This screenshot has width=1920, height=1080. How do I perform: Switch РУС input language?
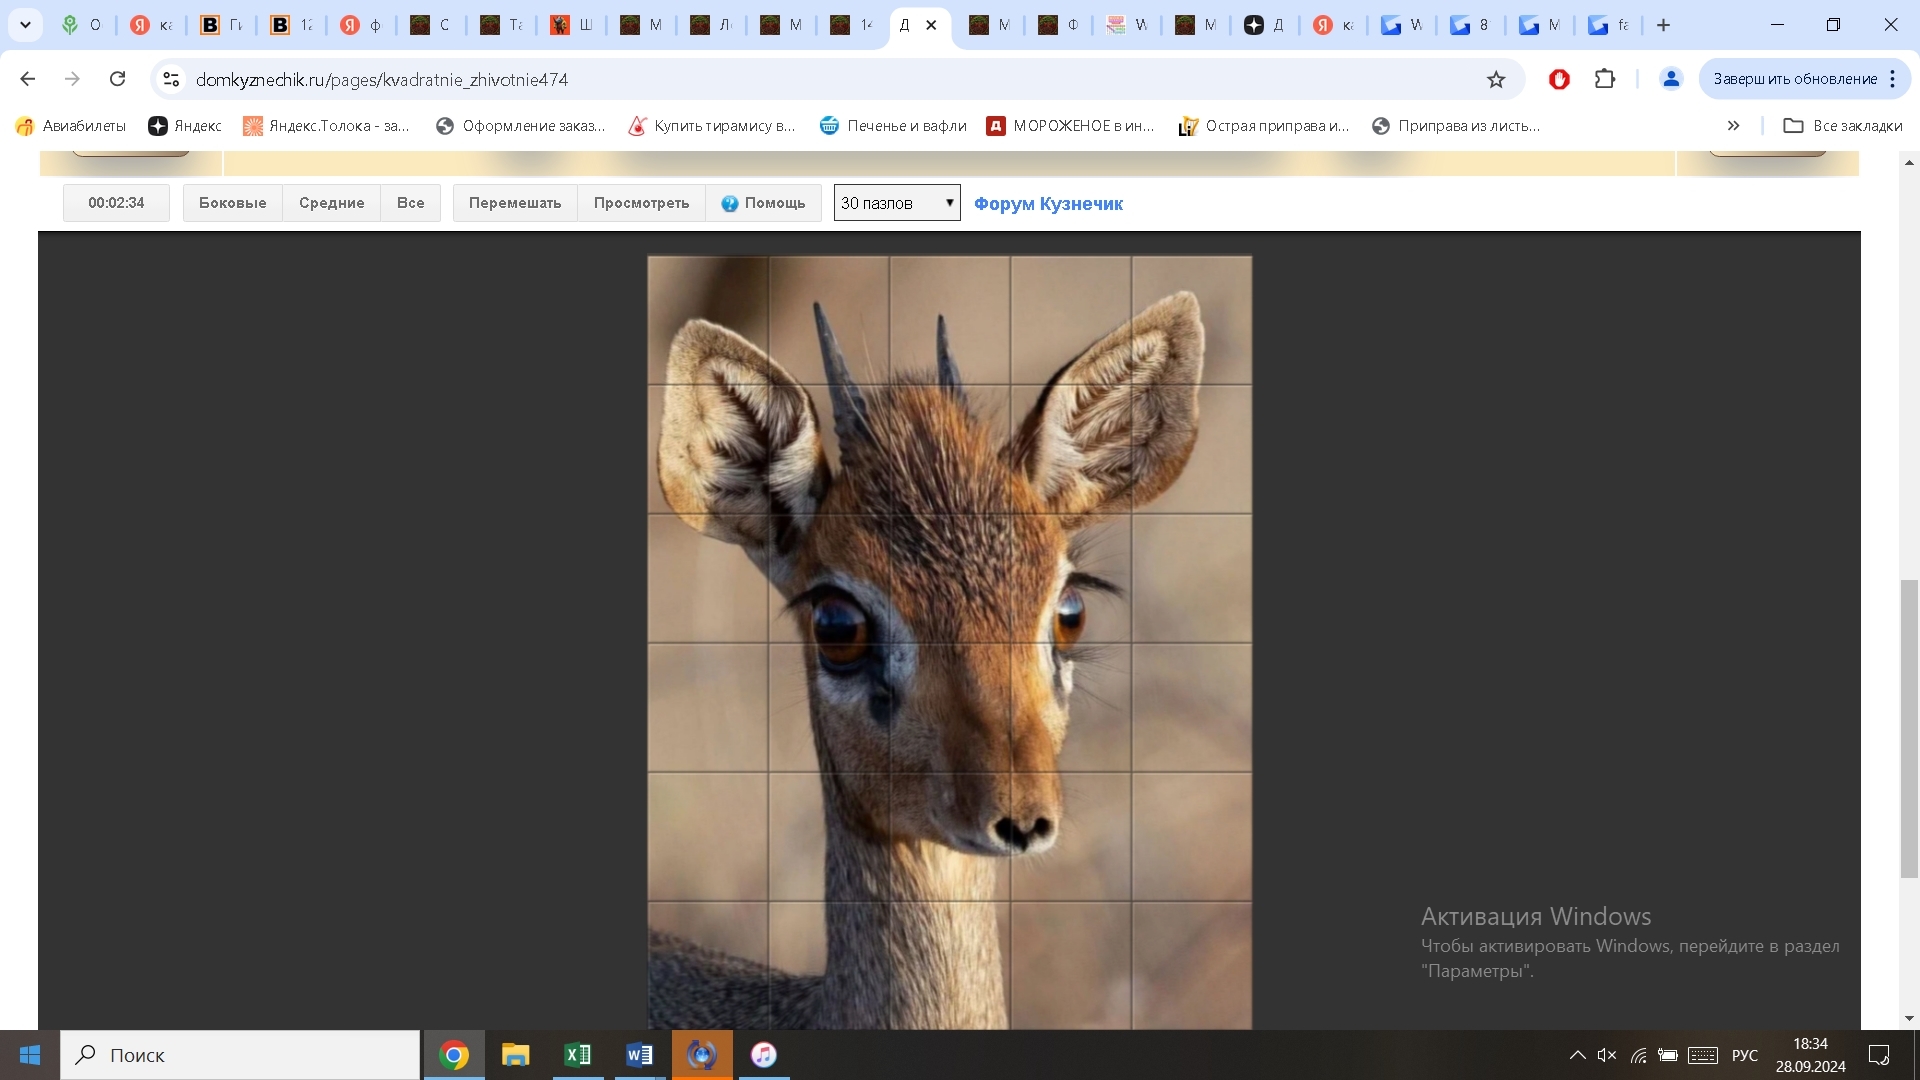coord(1745,1055)
